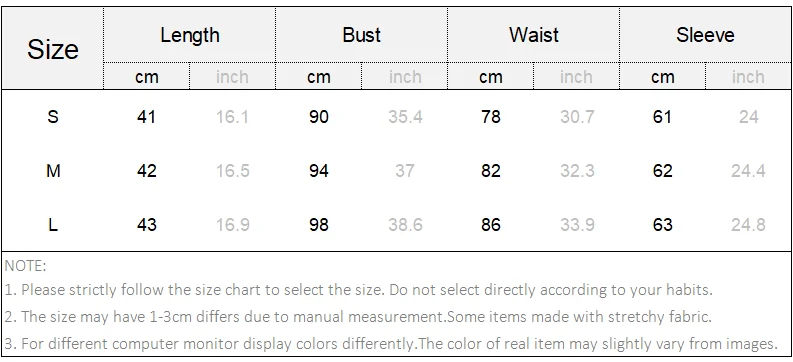Image resolution: width=793 pixels, height=362 pixels.
Task: Select the M size row label
Action: click(53, 171)
